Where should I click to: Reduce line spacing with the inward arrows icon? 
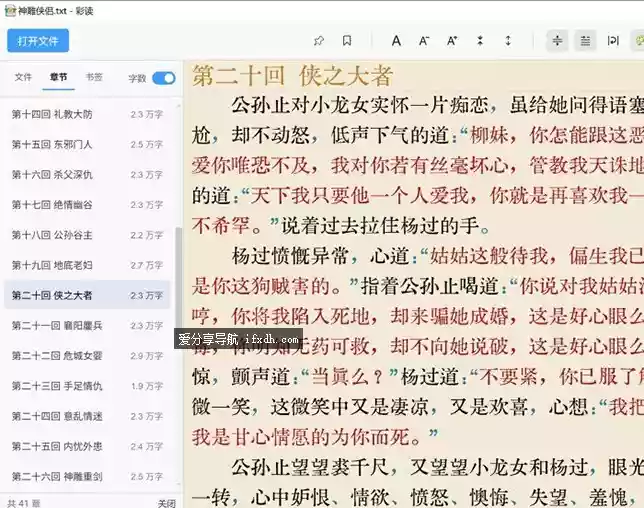[480, 41]
